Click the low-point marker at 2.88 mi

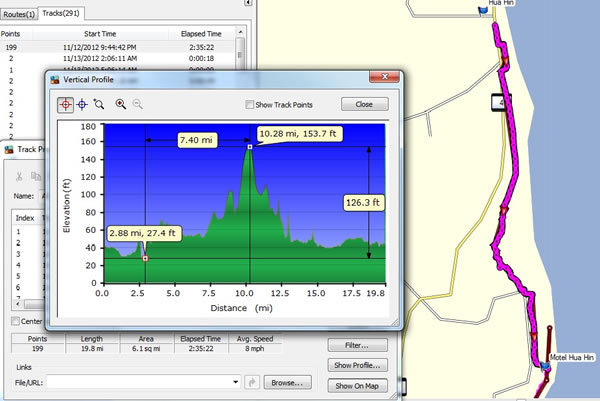(x=145, y=259)
